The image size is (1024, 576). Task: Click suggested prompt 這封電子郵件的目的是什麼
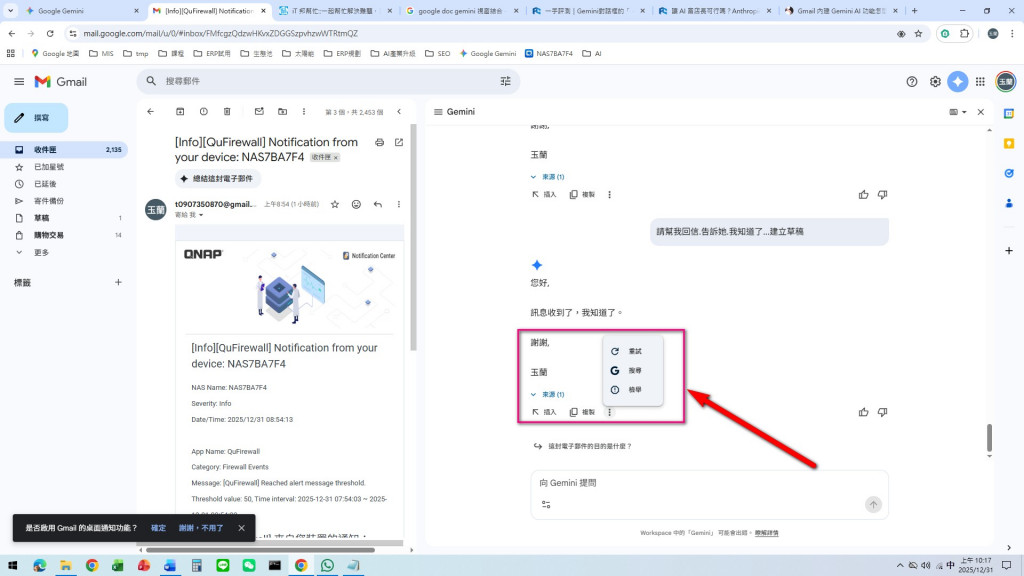click(x=583, y=446)
